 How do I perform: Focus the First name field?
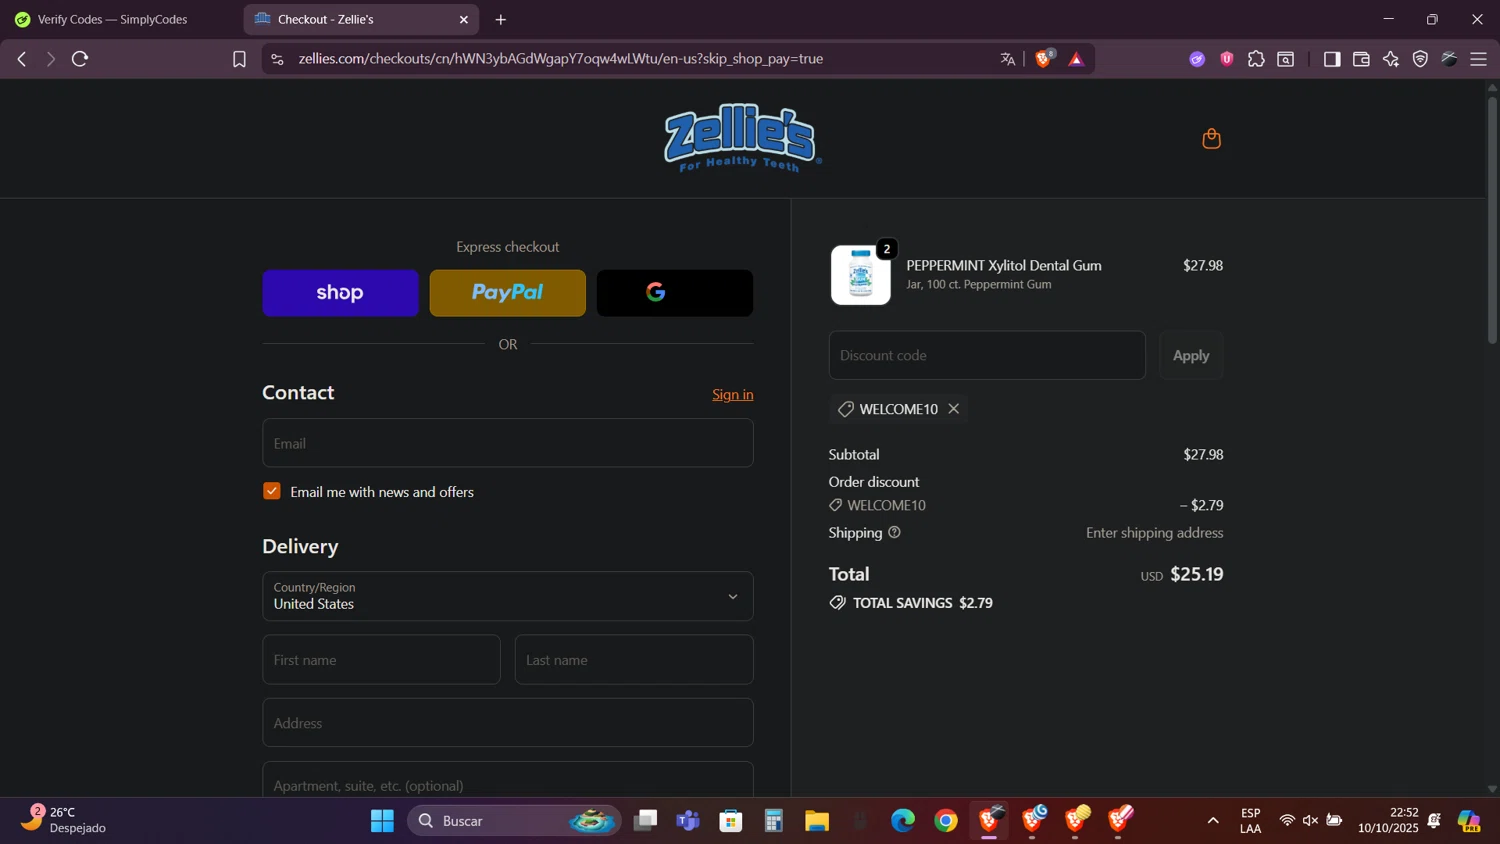pos(381,660)
